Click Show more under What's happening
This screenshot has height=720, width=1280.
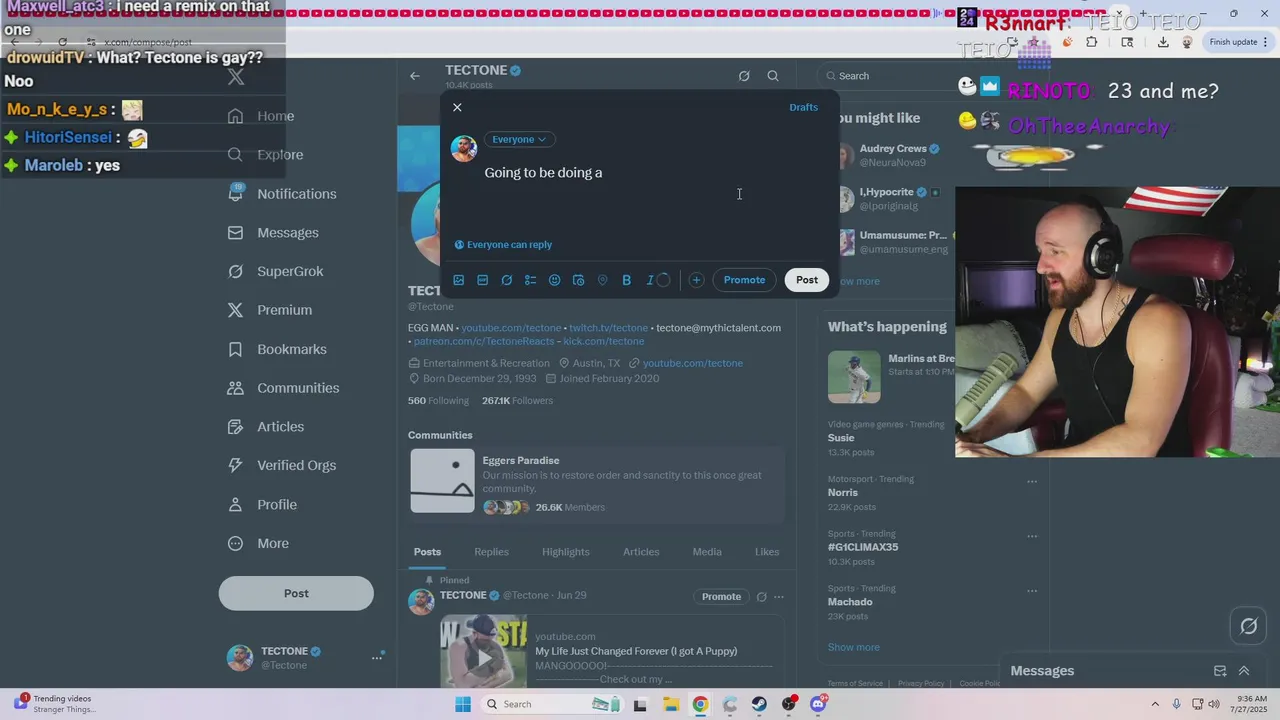(854, 647)
